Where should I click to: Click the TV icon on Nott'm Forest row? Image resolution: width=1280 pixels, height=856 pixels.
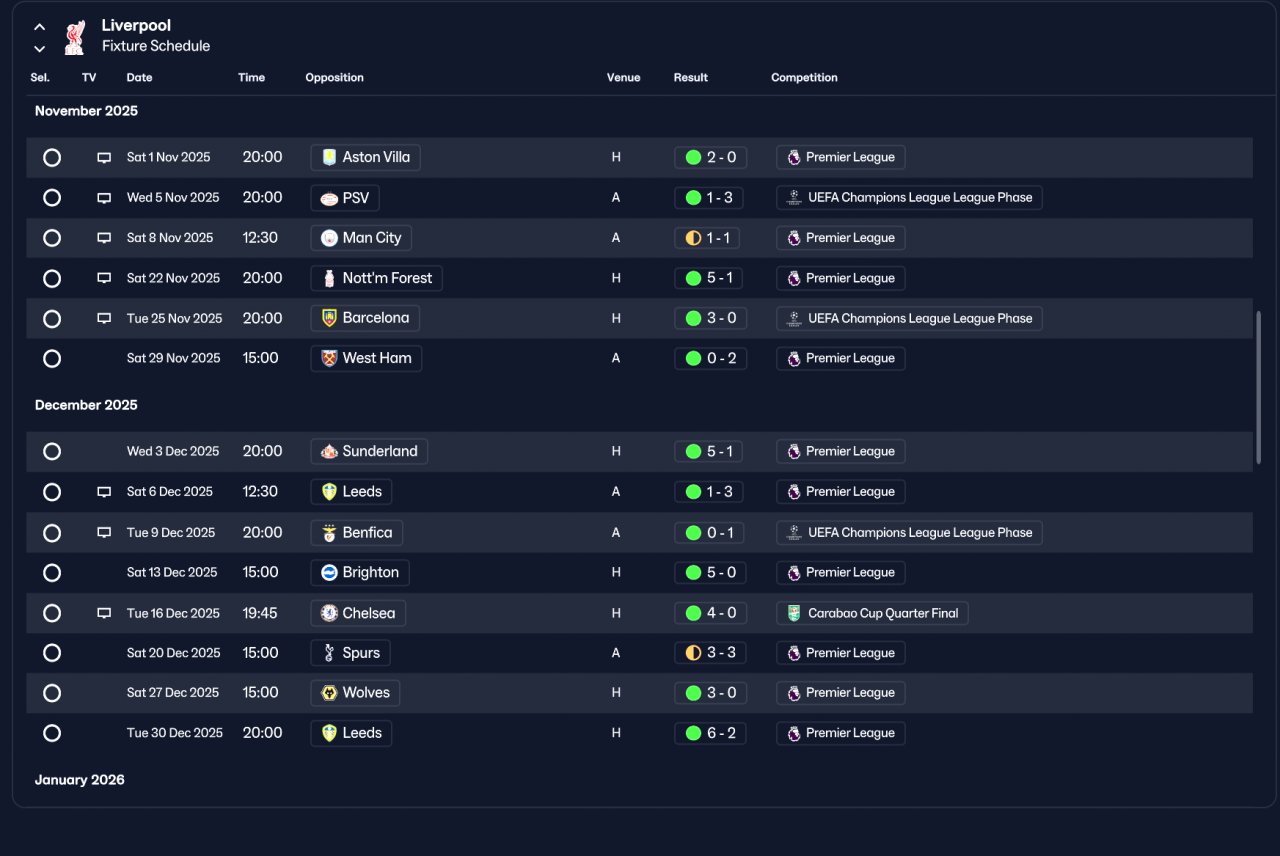coord(104,278)
